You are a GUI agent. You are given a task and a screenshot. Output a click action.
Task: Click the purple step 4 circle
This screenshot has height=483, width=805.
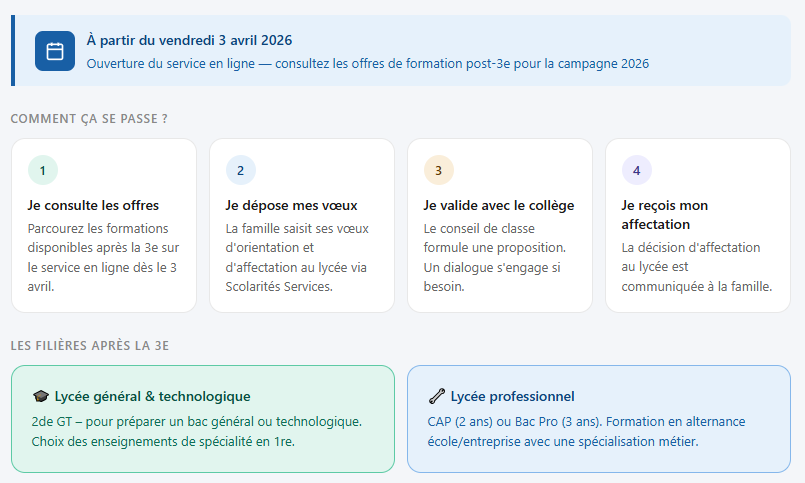(637, 170)
